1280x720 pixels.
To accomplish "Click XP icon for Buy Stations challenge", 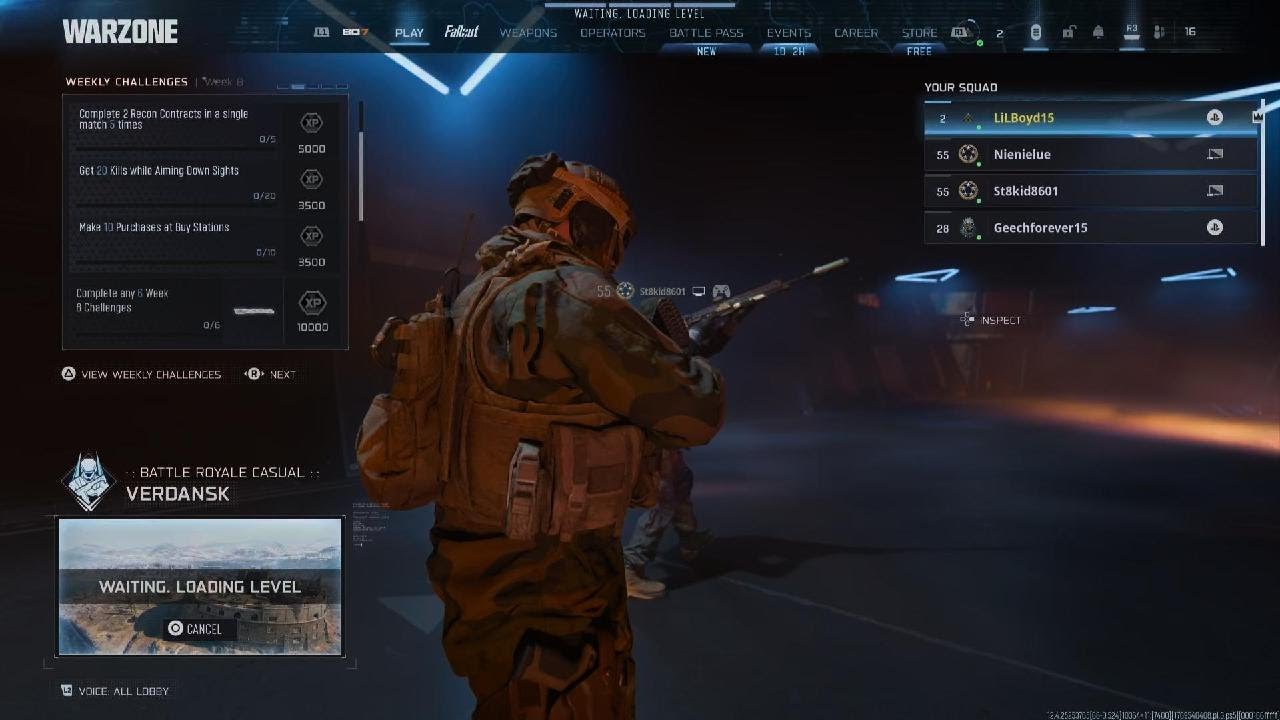I will point(311,236).
